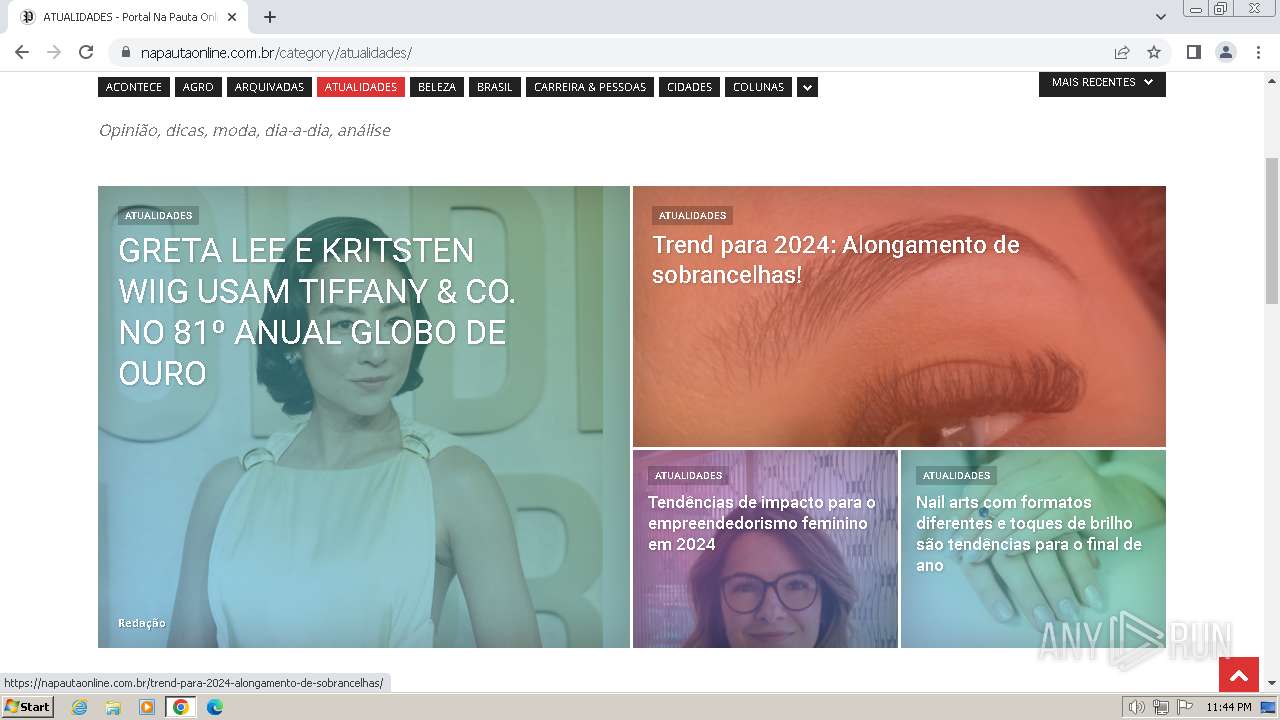Viewport: 1280px width, 720px height.
Task: Open File Explorer from the taskbar
Action: tap(113, 707)
